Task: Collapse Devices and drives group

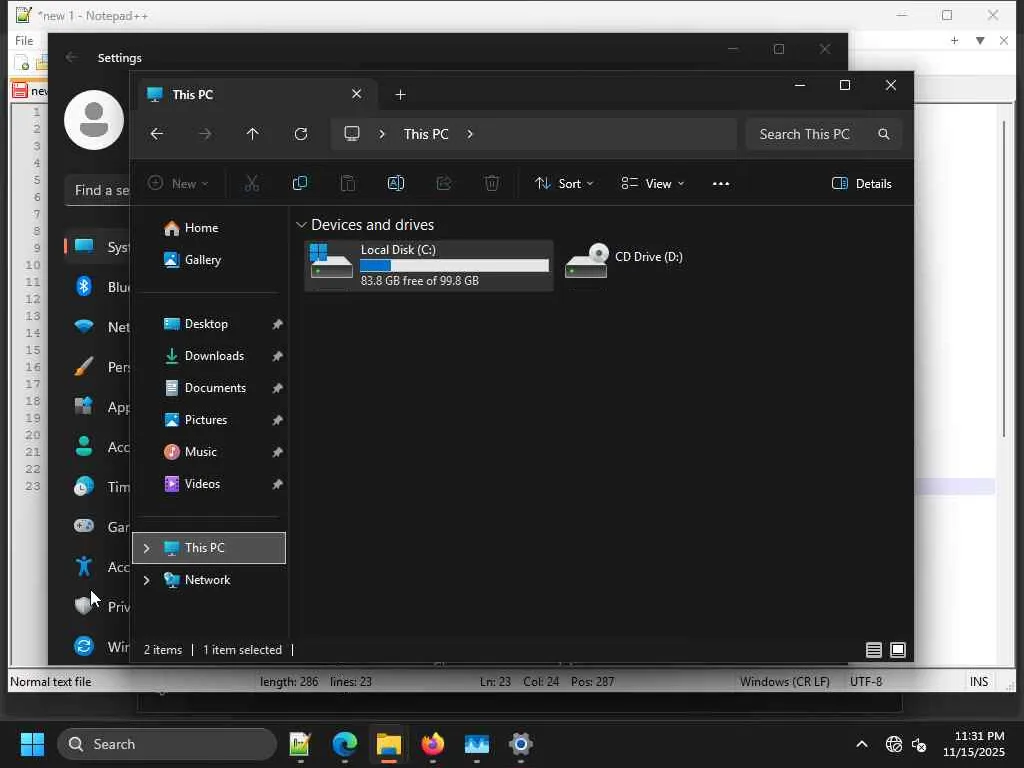Action: click(x=301, y=225)
